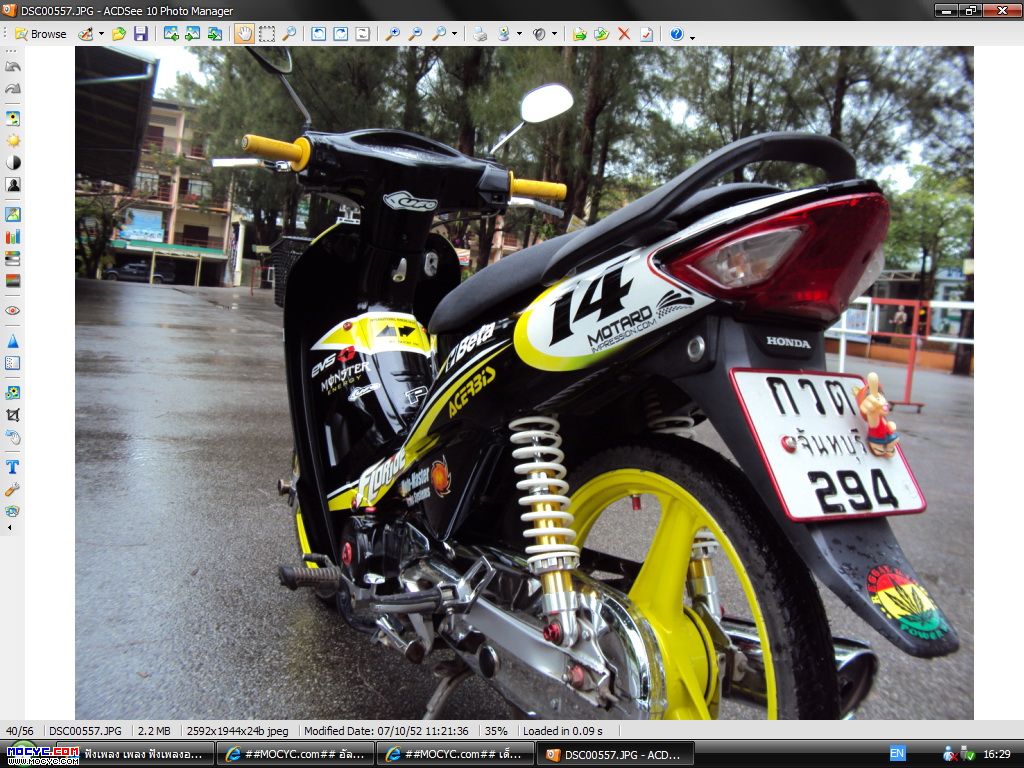This screenshot has width=1024, height=768.
Task: Click the Zoom In icon
Action: pyautogui.click(x=392, y=34)
